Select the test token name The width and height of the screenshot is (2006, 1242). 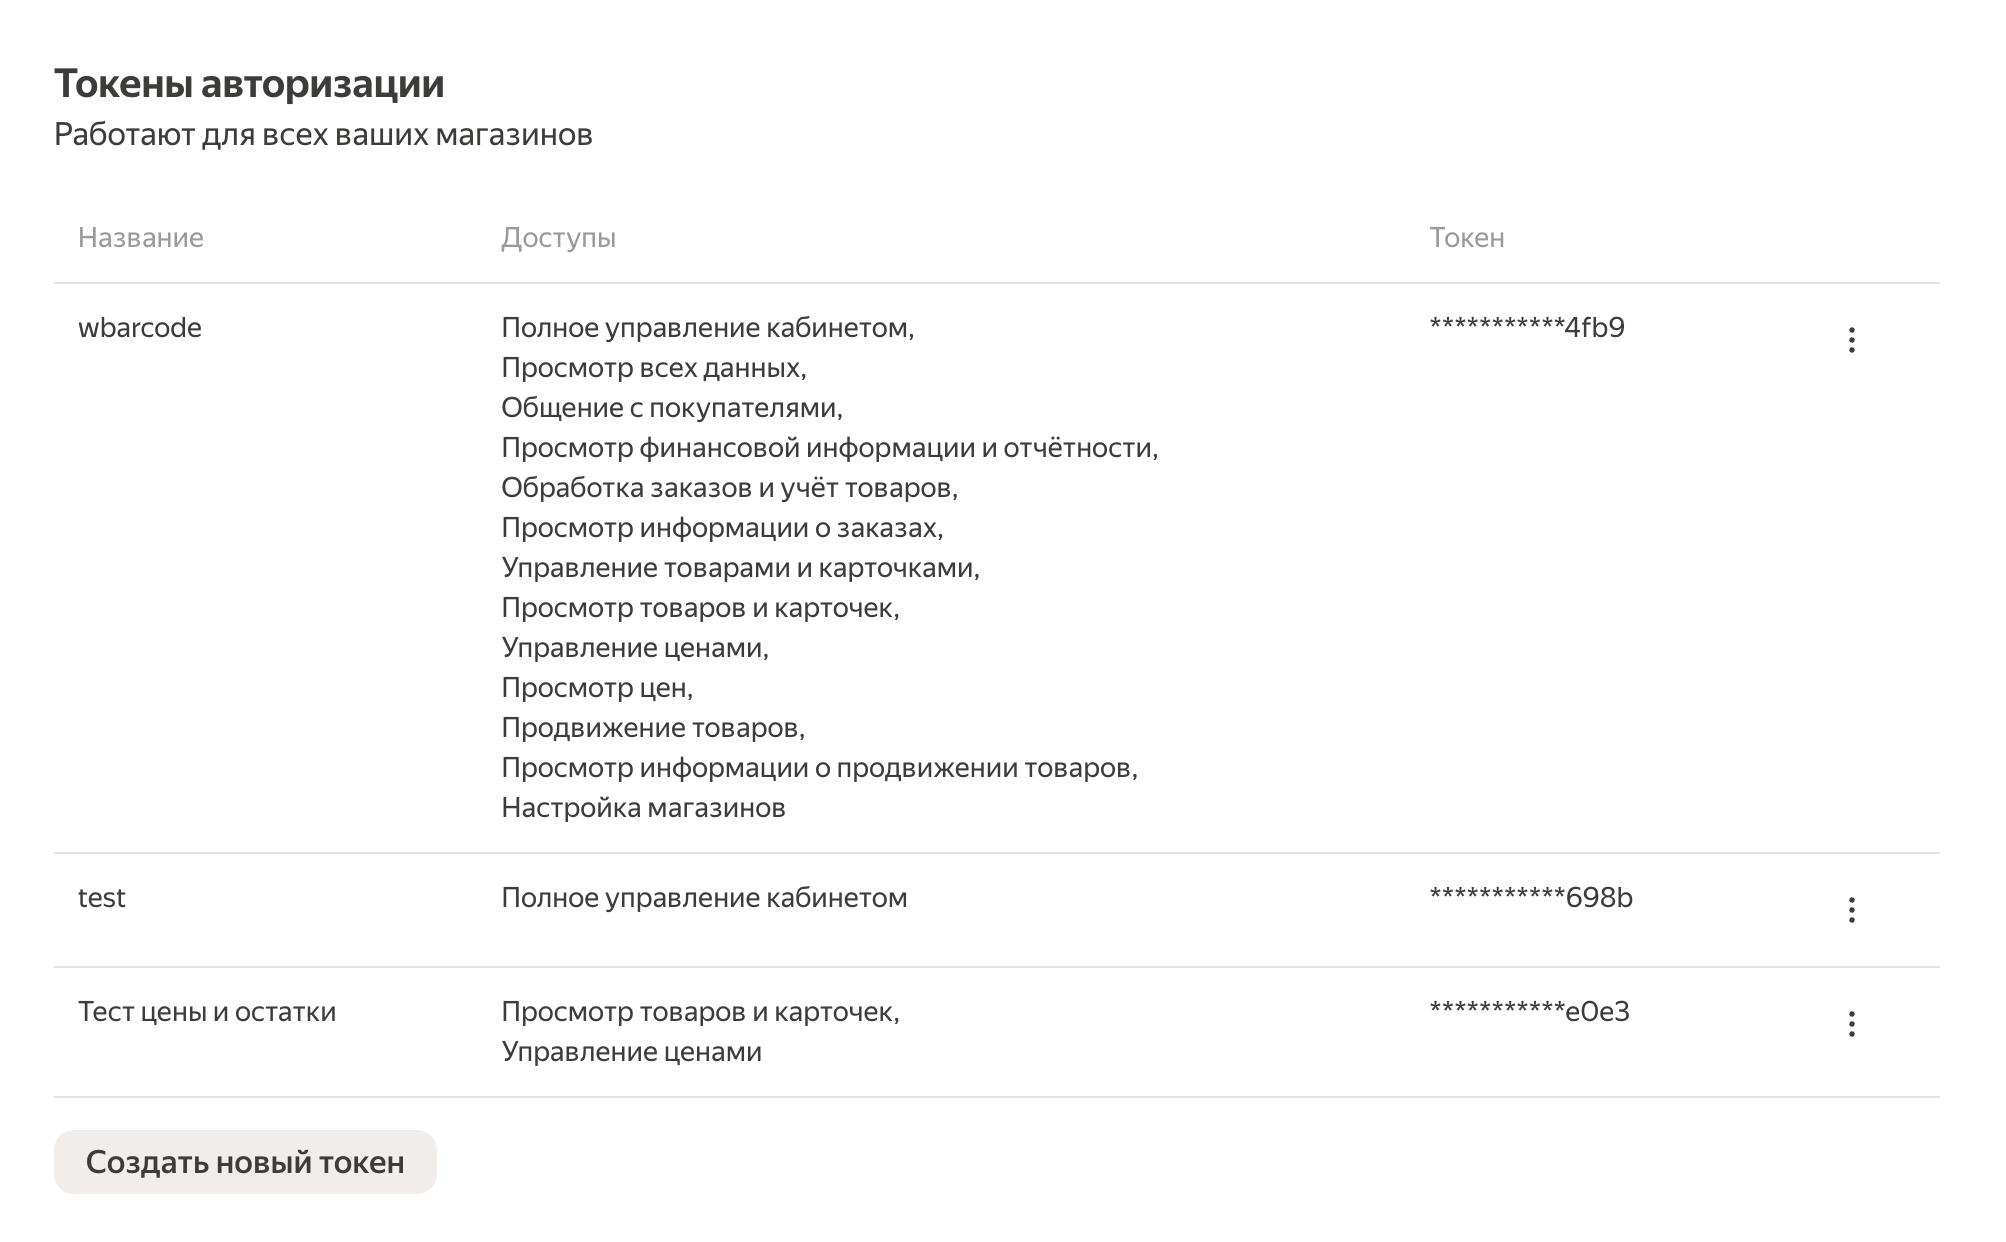click(102, 899)
